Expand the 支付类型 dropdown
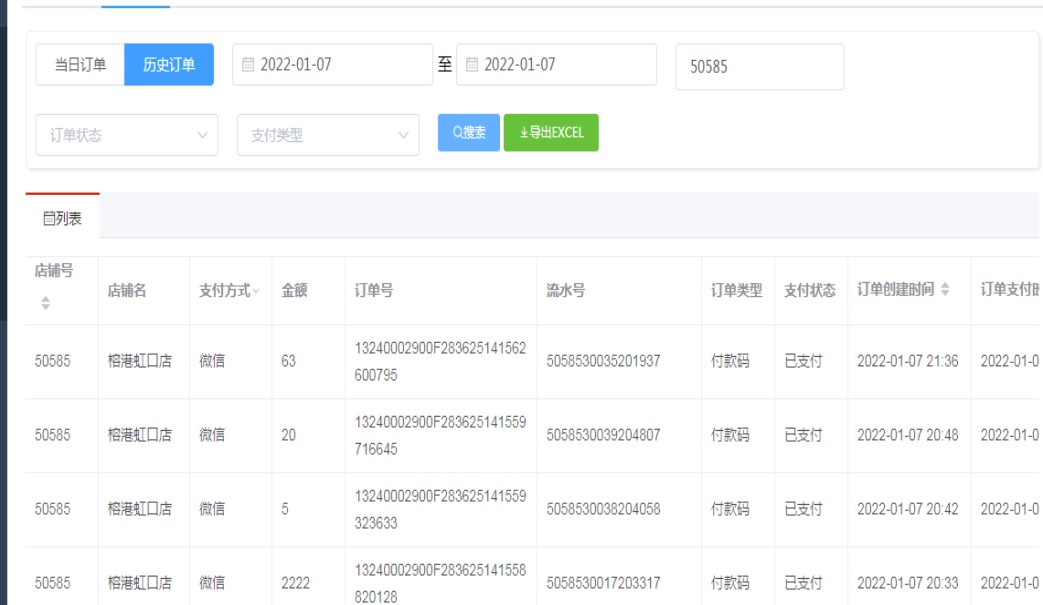Viewport: 1043px width, 605px height. click(328, 135)
